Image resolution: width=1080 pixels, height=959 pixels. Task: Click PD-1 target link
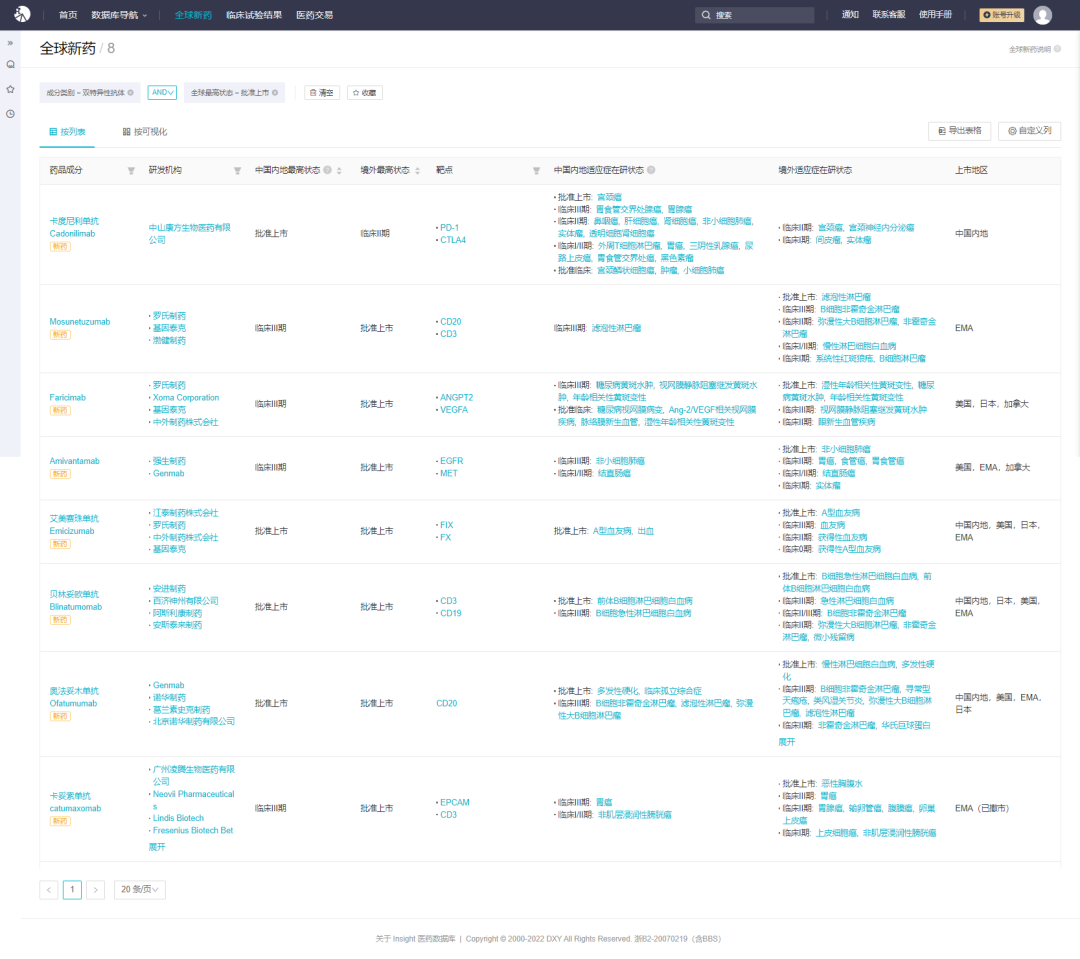point(449,227)
